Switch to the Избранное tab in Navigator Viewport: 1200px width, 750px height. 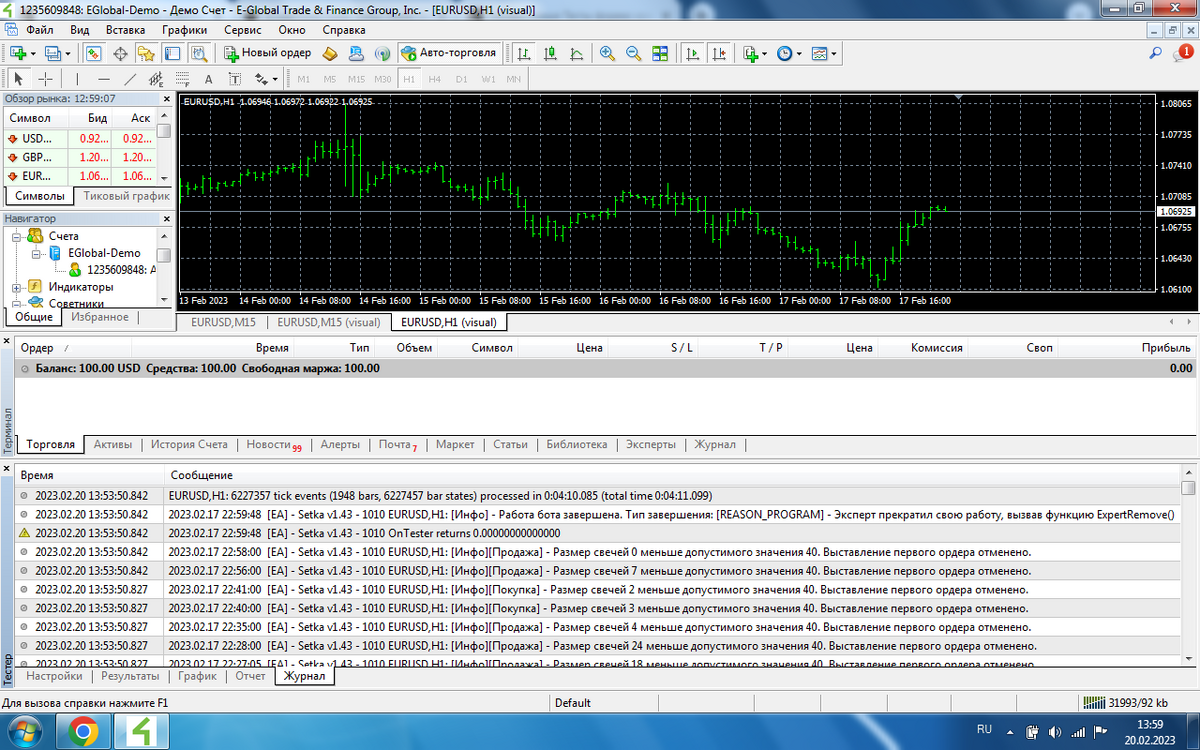pyautogui.click(x=100, y=317)
